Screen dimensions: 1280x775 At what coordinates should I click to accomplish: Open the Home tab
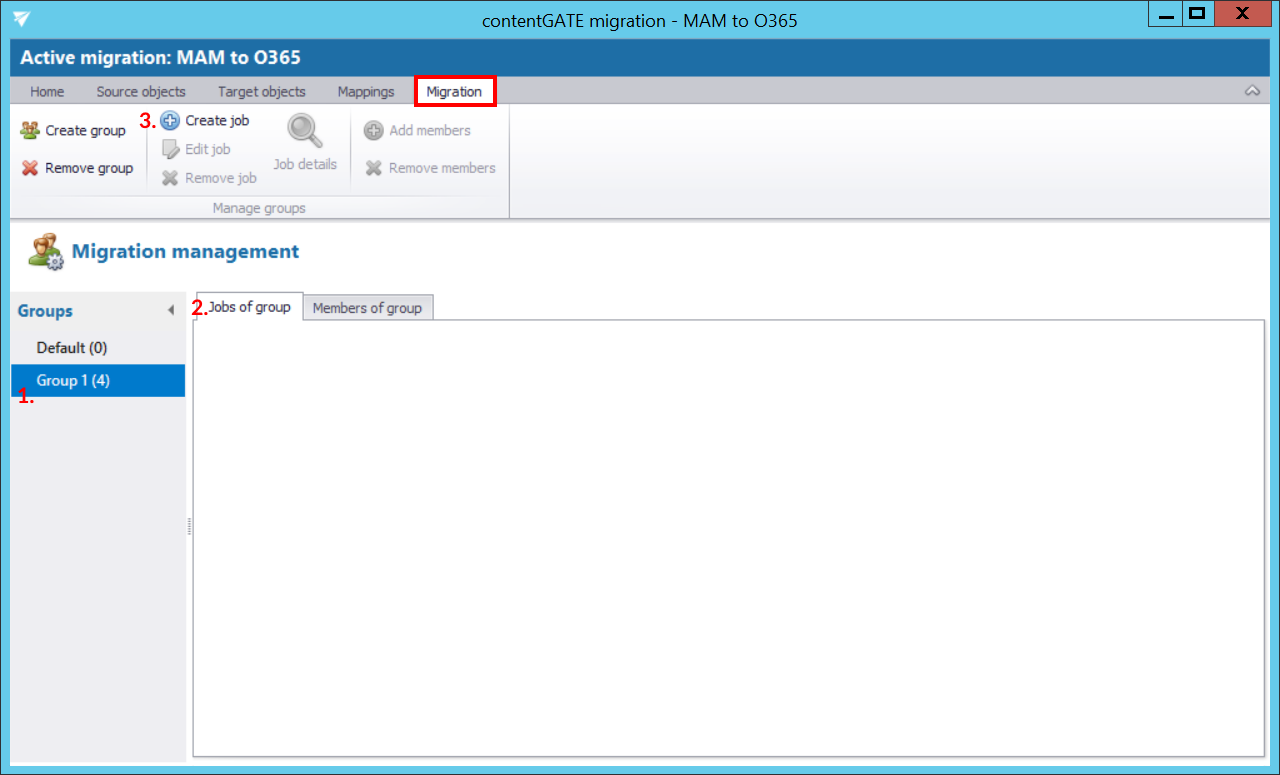(47, 92)
